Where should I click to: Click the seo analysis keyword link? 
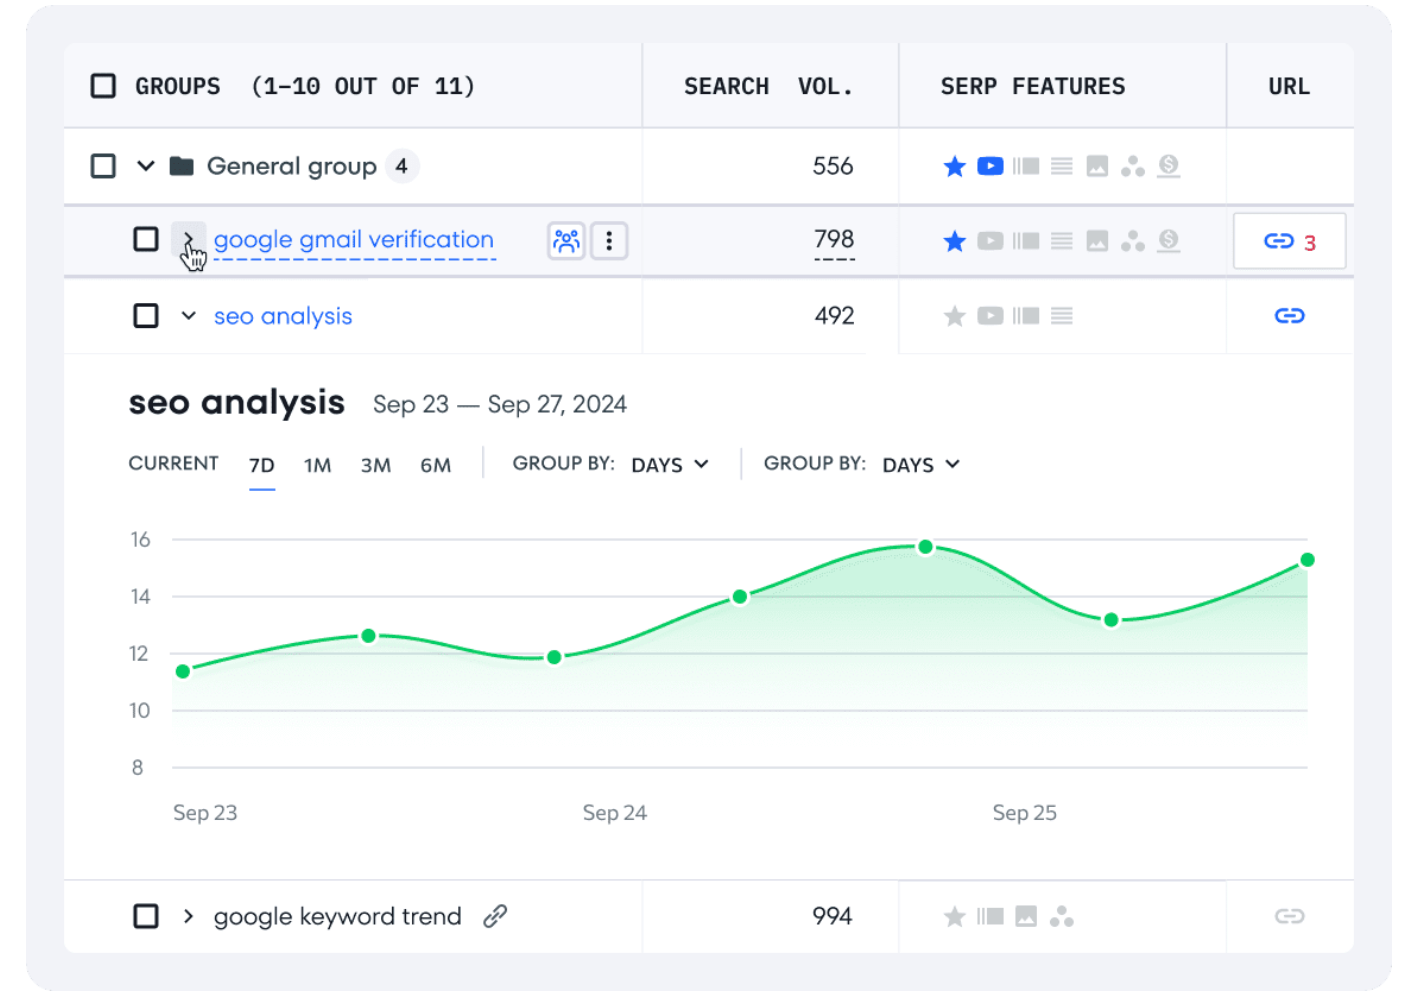click(x=283, y=316)
